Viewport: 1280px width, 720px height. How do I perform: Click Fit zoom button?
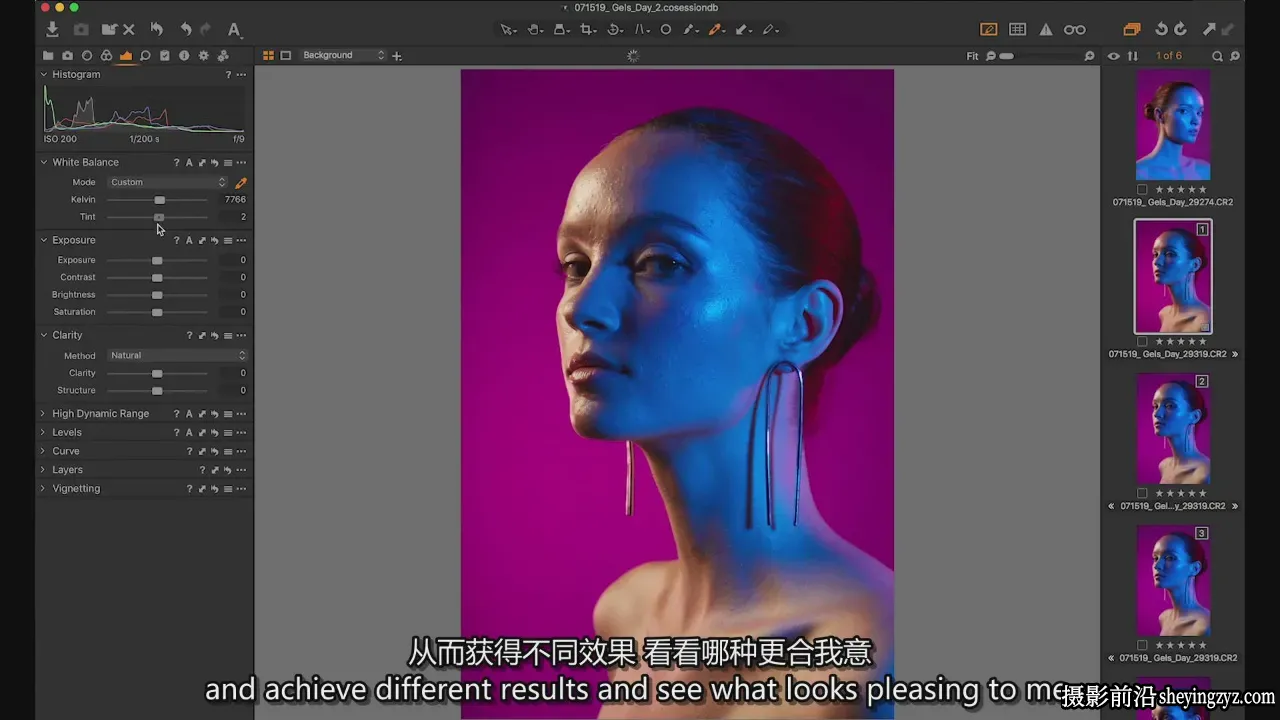(972, 56)
